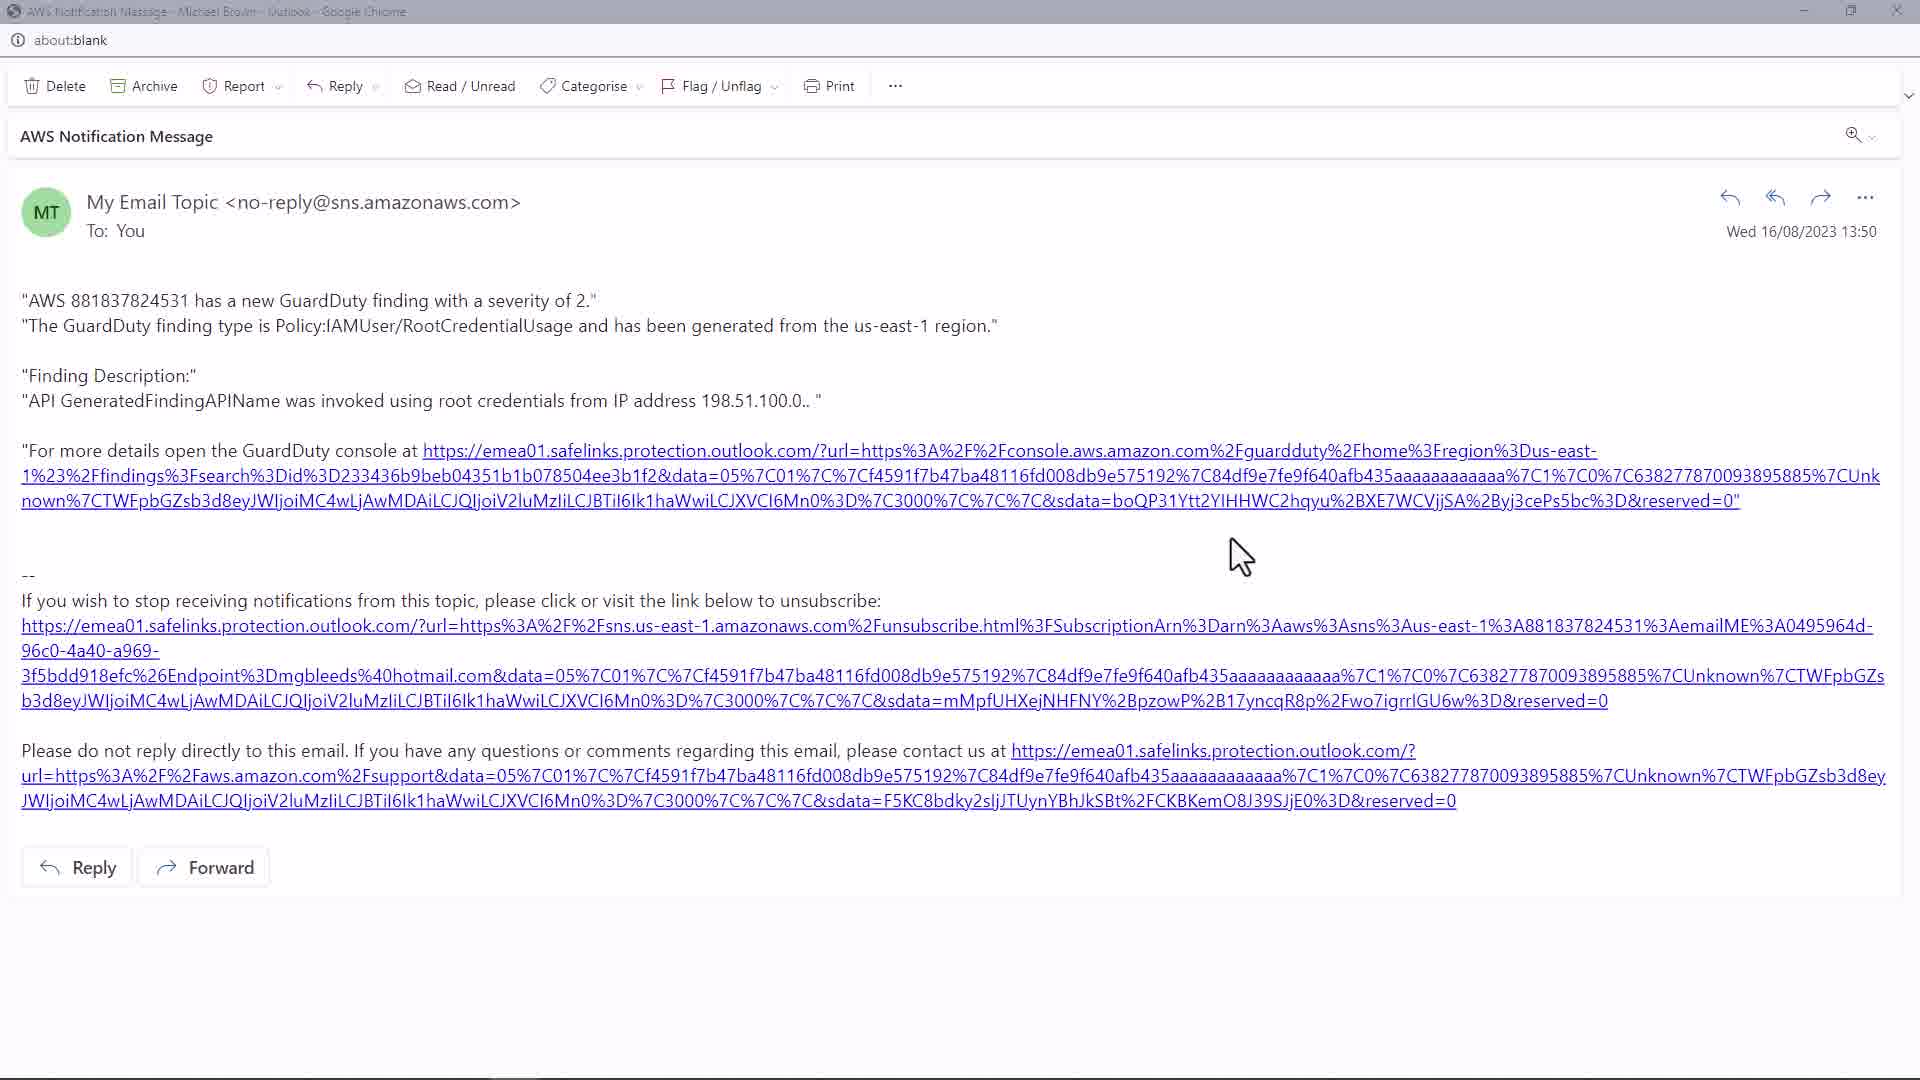Open message more actions ellipsis

coord(1865,197)
